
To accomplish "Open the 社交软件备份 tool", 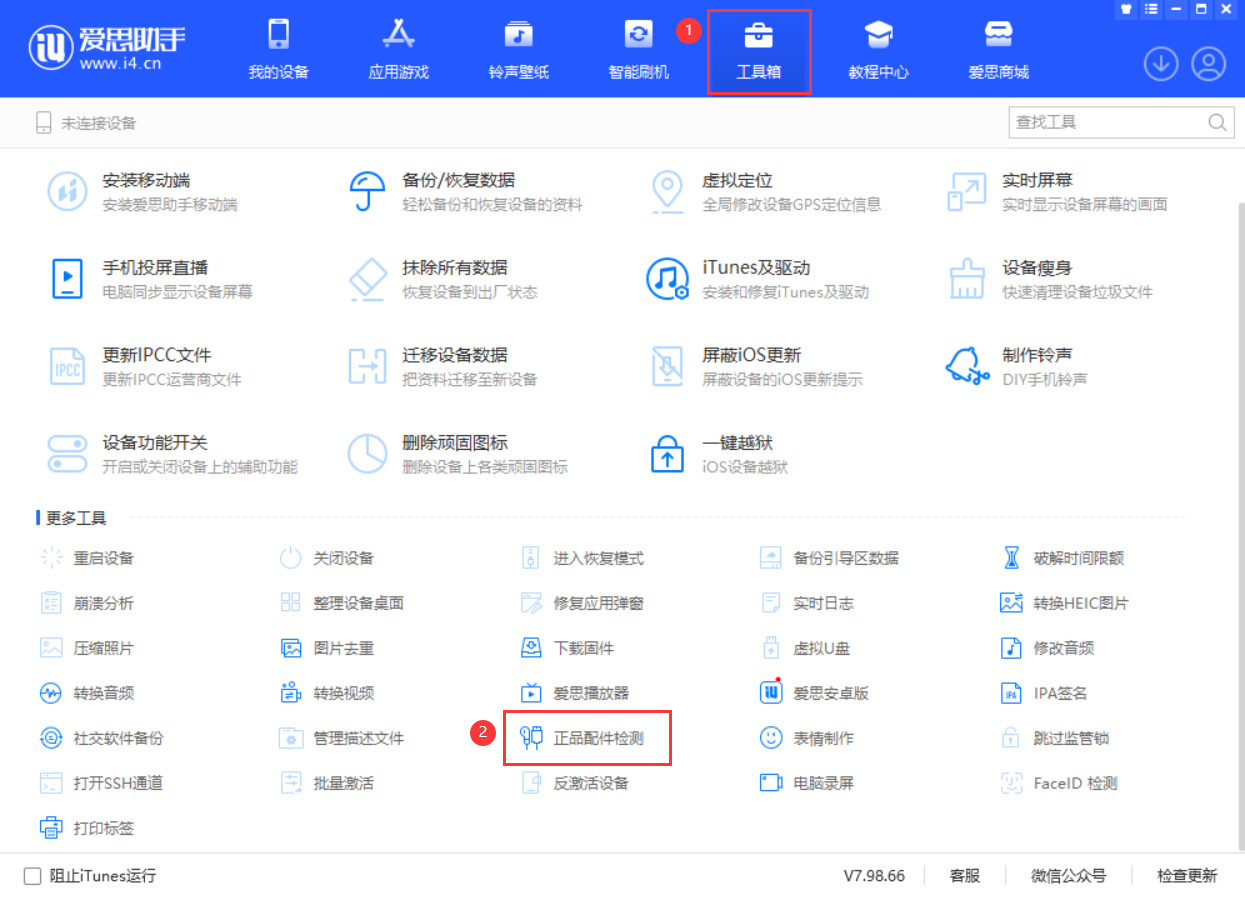I will pyautogui.click(x=102, y=738).
